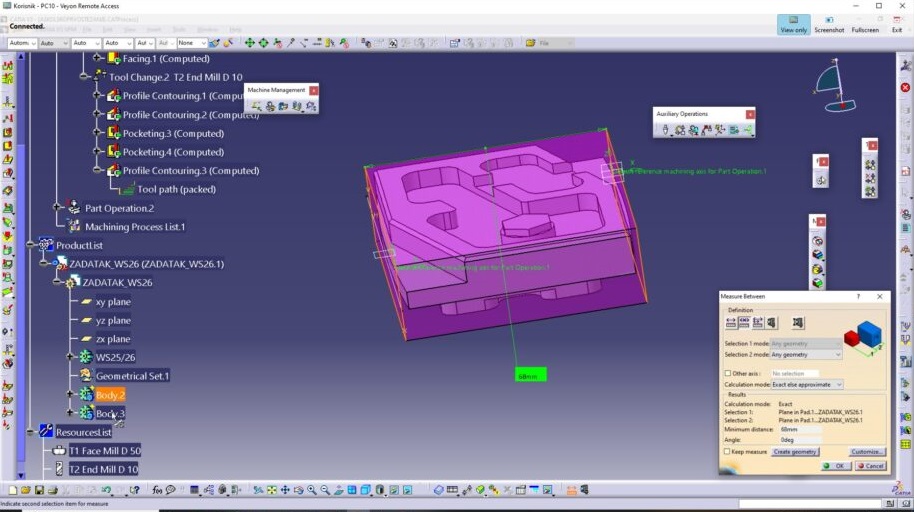Collapse the ProductList tree node
914x512 pixels.
(30, 245)
